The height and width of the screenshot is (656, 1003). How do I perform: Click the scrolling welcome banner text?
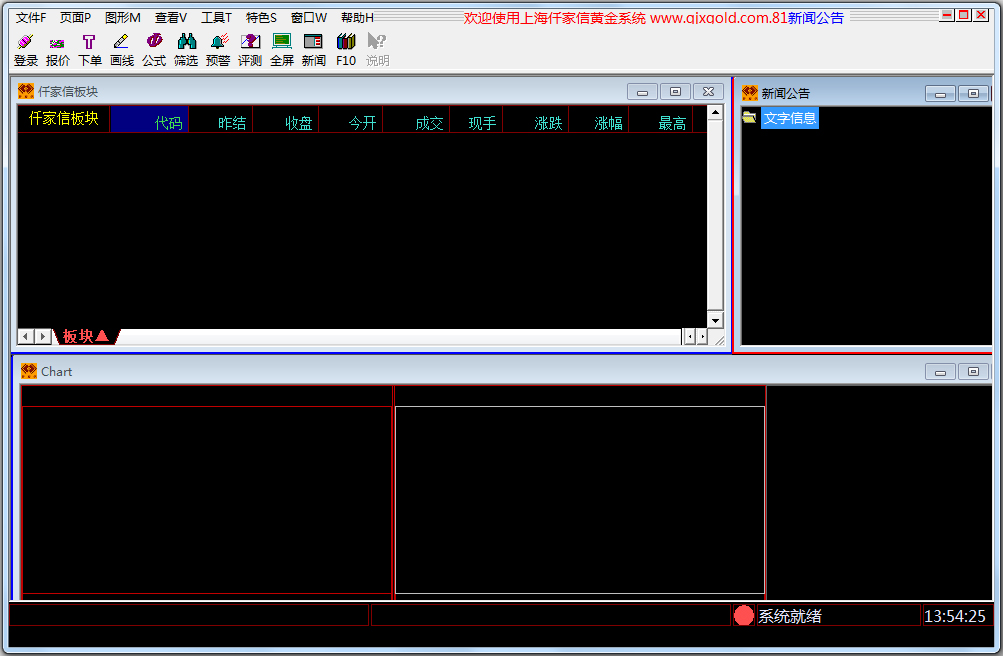pyautogui.click(x=654, y=18)
